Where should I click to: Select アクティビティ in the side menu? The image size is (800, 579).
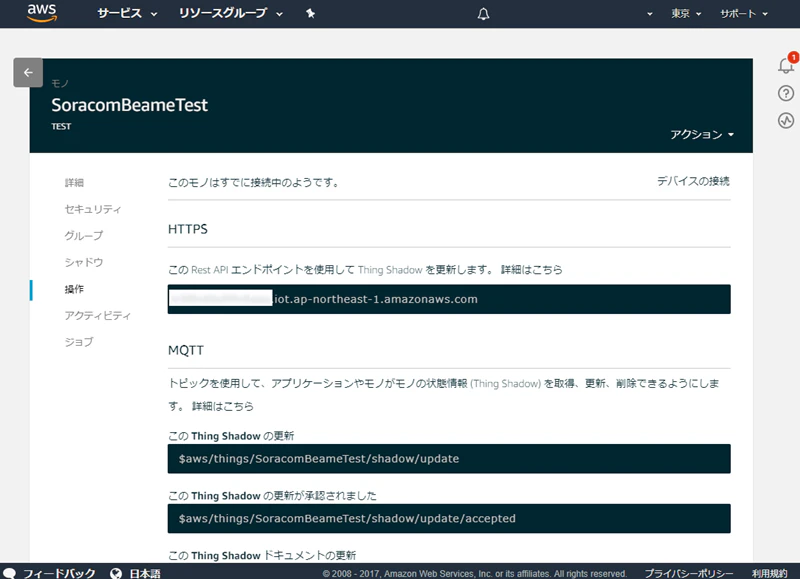[97, 316]
